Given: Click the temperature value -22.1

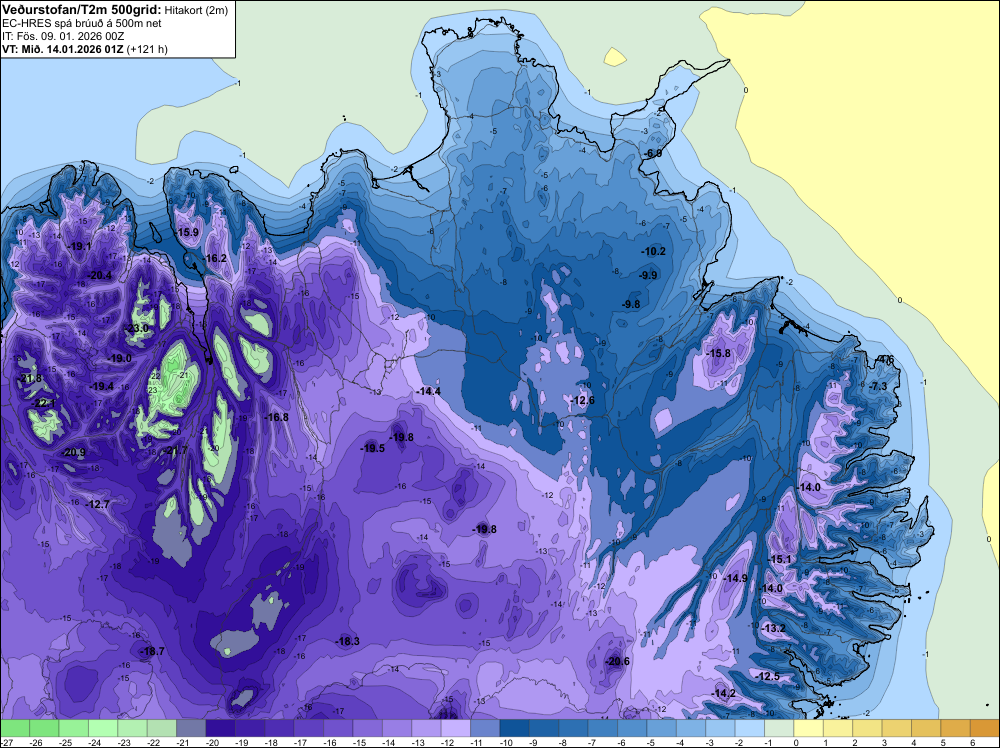Looking at the screenshot, I should 45,403.
